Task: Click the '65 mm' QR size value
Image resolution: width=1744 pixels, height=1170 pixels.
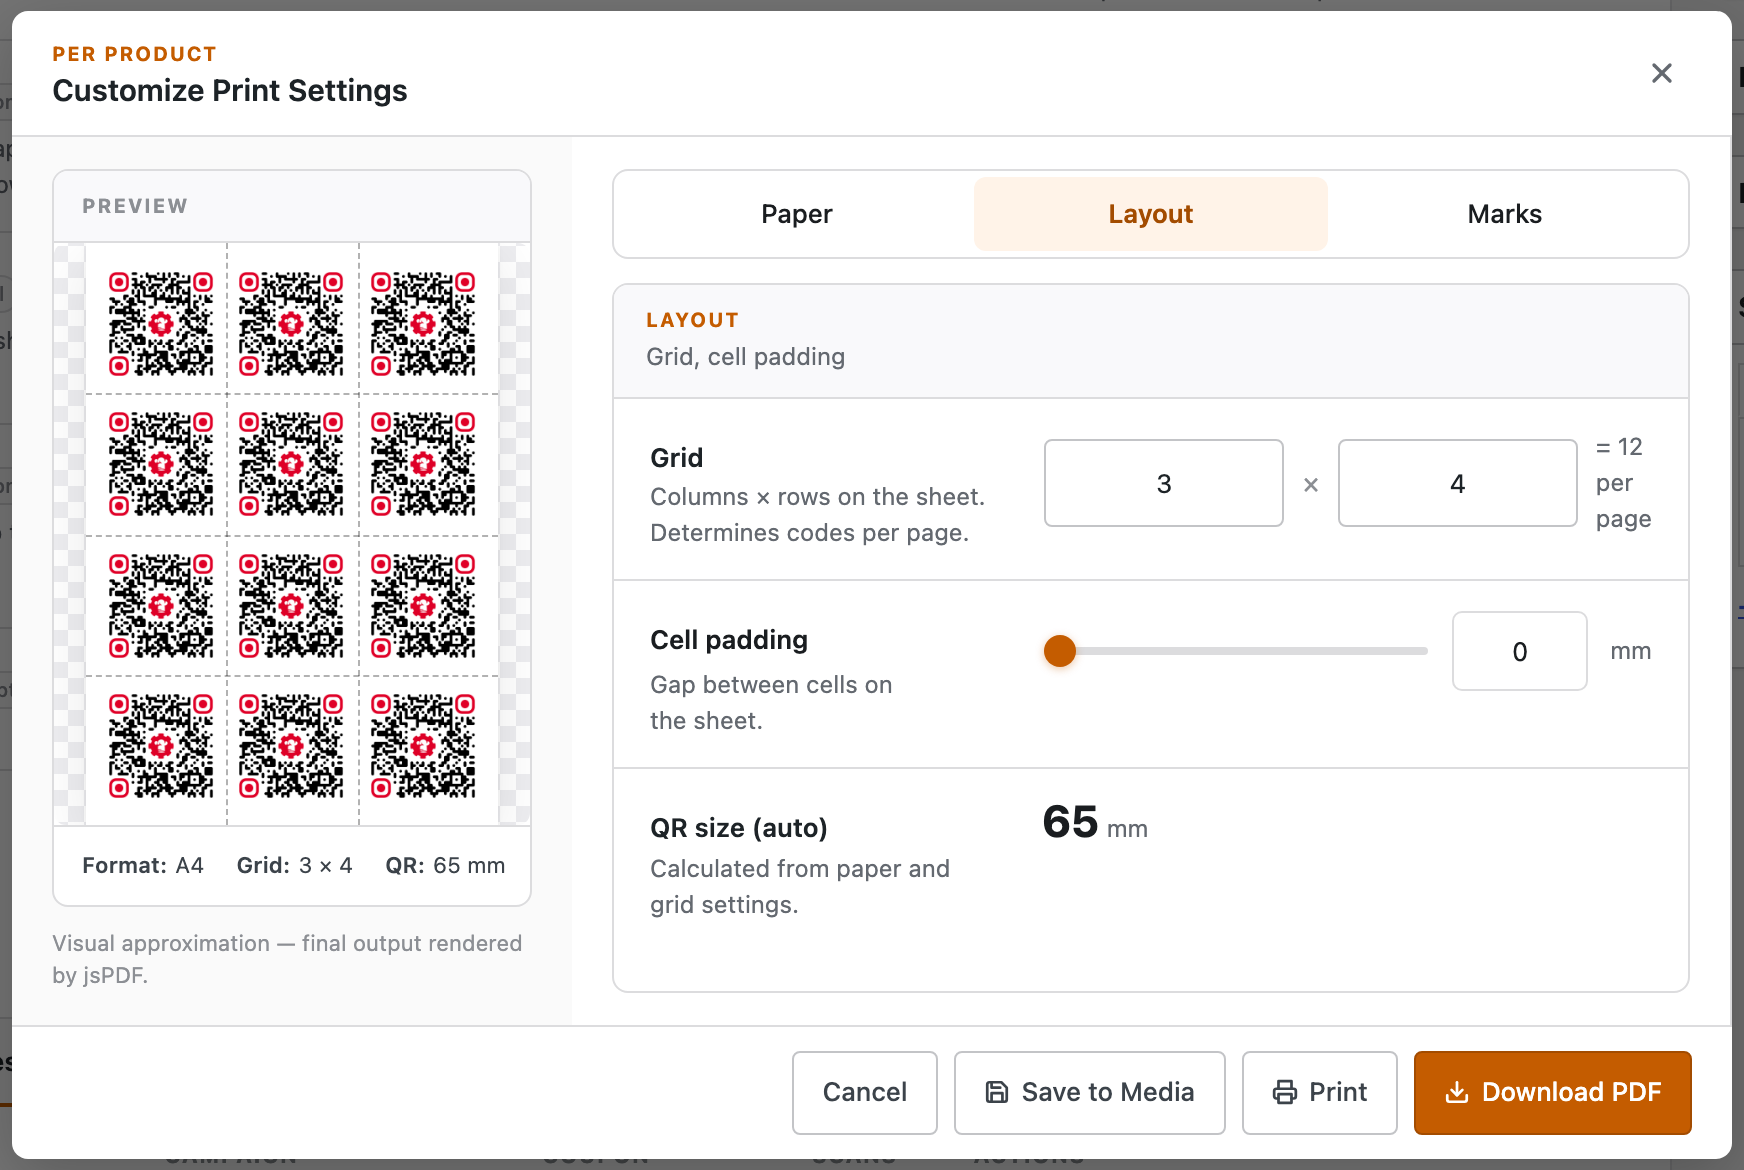Action: [1095, 823]
